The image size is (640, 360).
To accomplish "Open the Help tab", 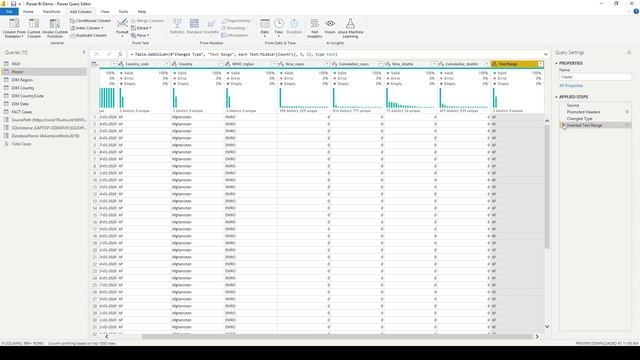I will [142, 11].
